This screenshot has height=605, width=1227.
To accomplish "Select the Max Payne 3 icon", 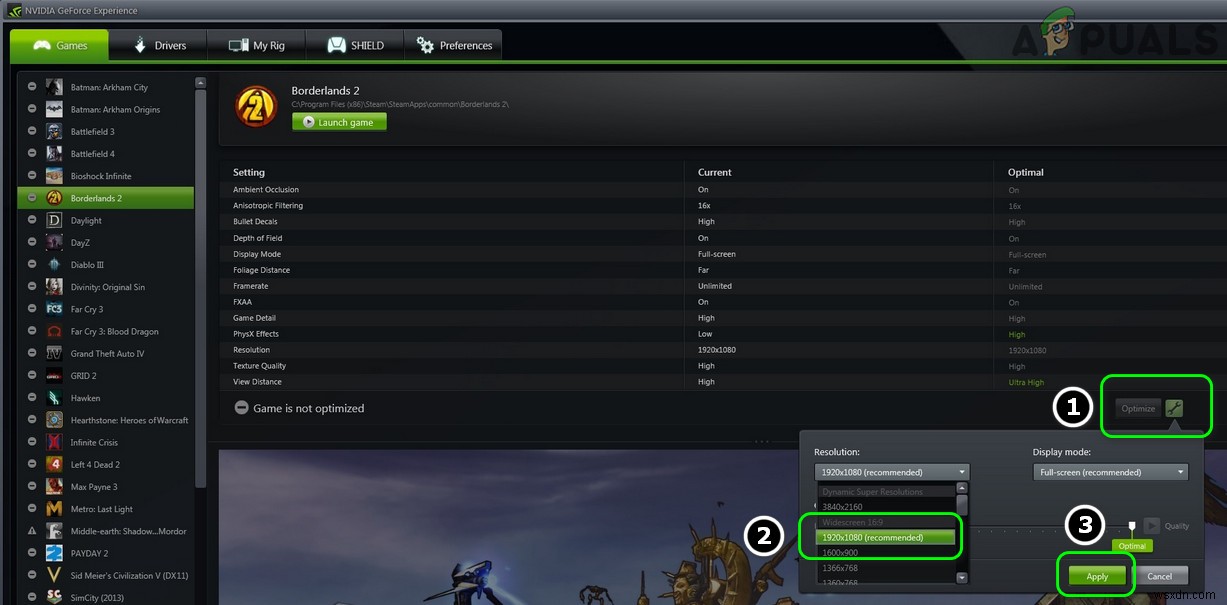I will (54, 487).
